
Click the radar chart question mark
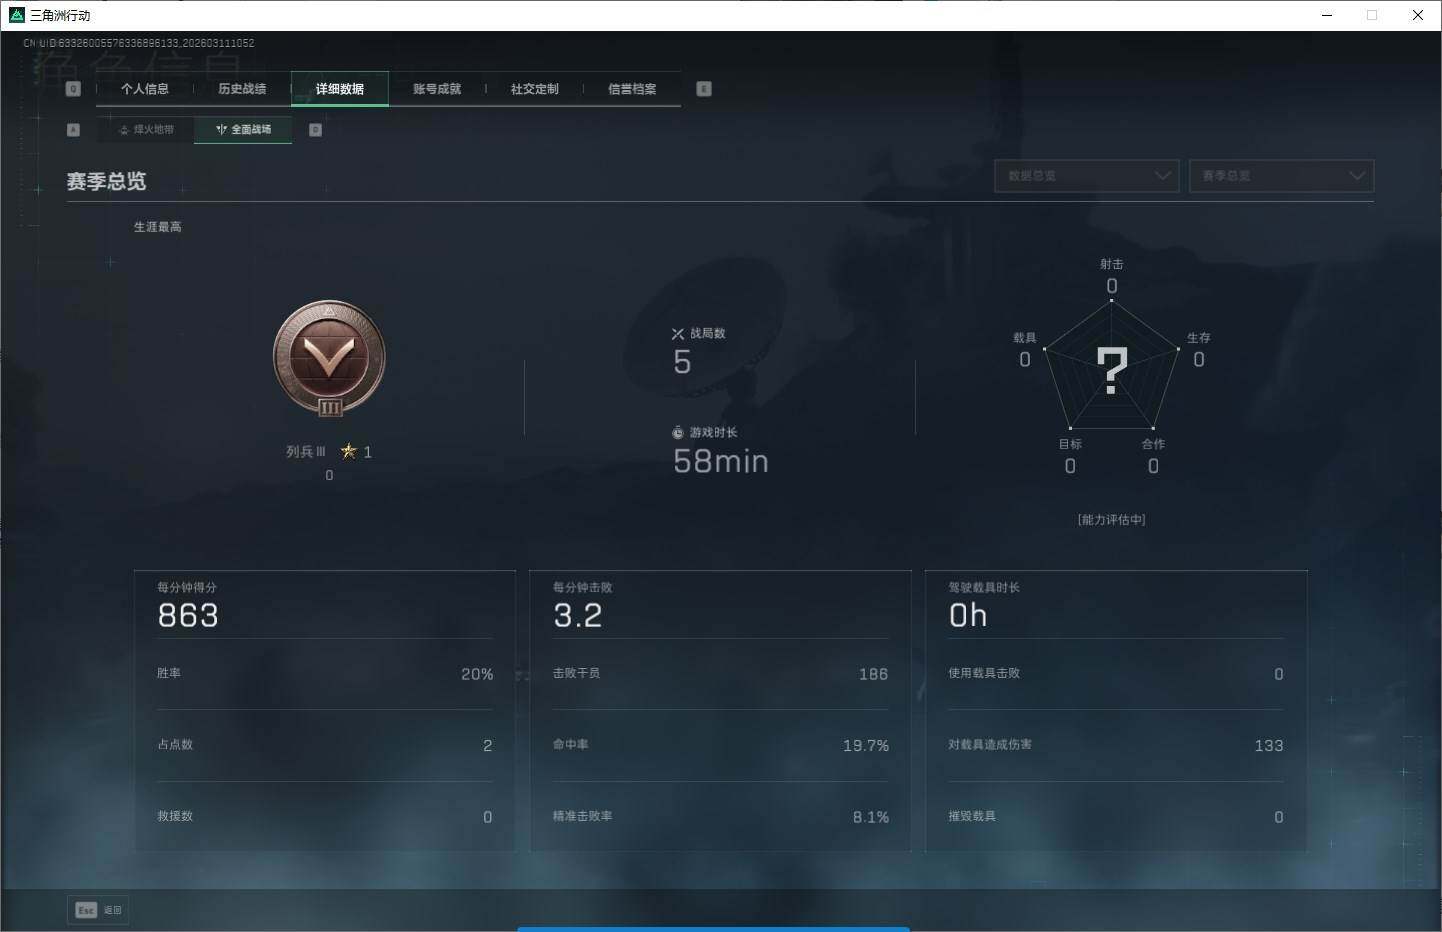click(x=1112, y=371)
